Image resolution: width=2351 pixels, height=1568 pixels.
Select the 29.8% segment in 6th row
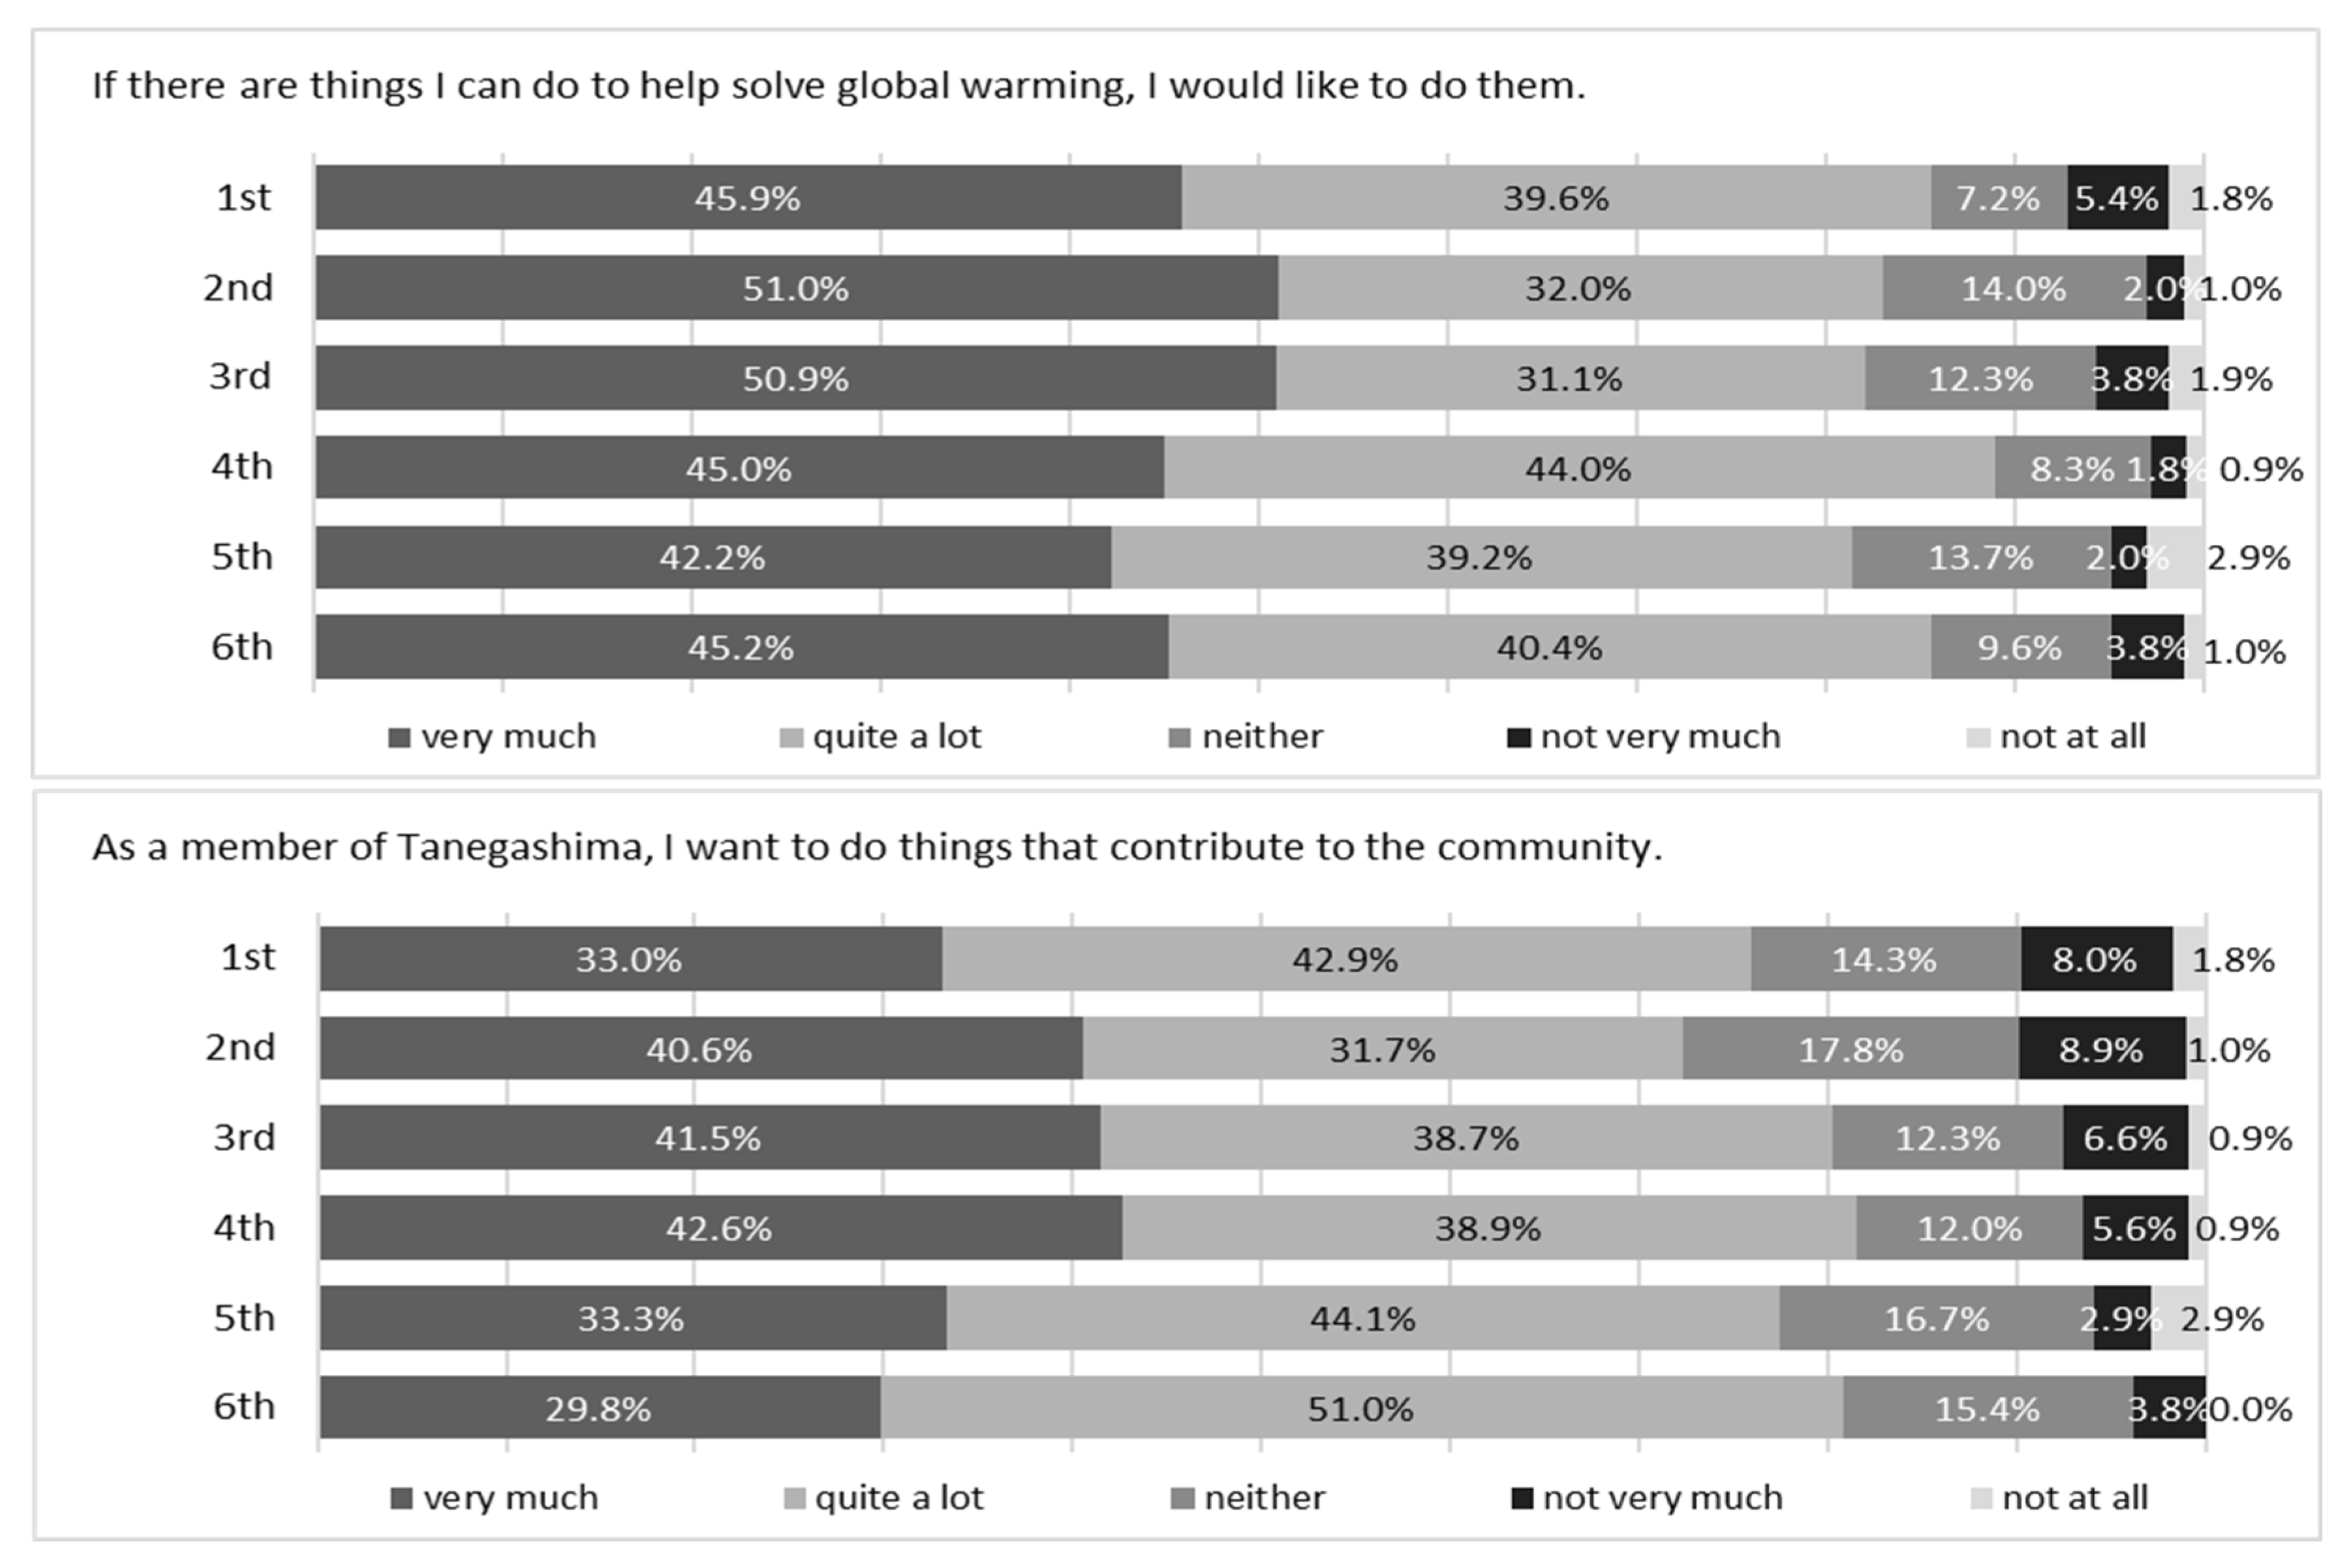tap(600, 1407)
